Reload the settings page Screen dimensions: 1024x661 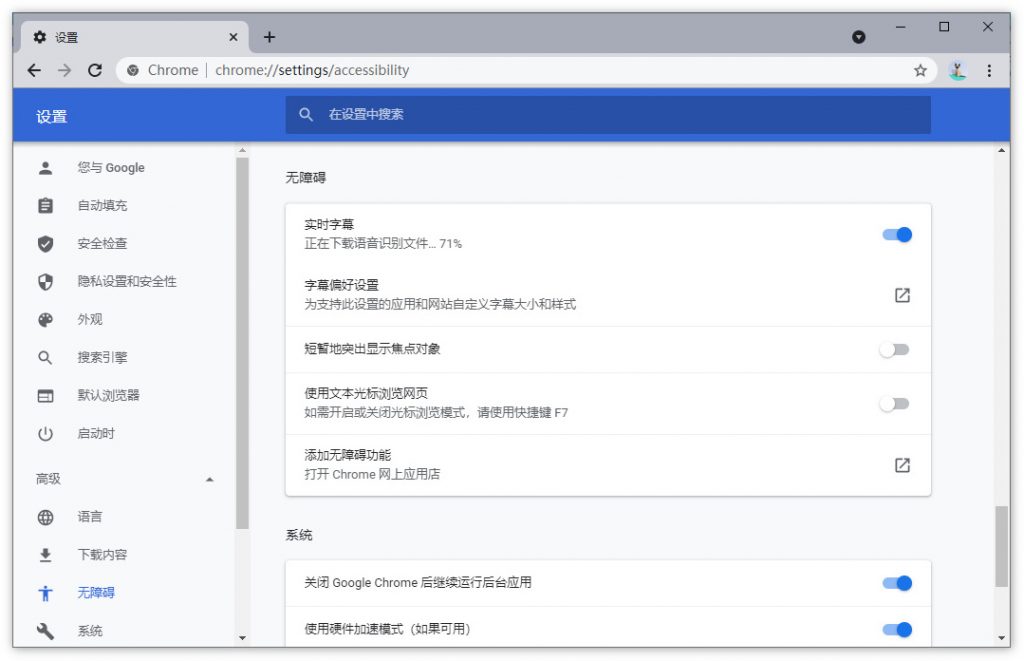pyautogui.click(x=95, y=70)
